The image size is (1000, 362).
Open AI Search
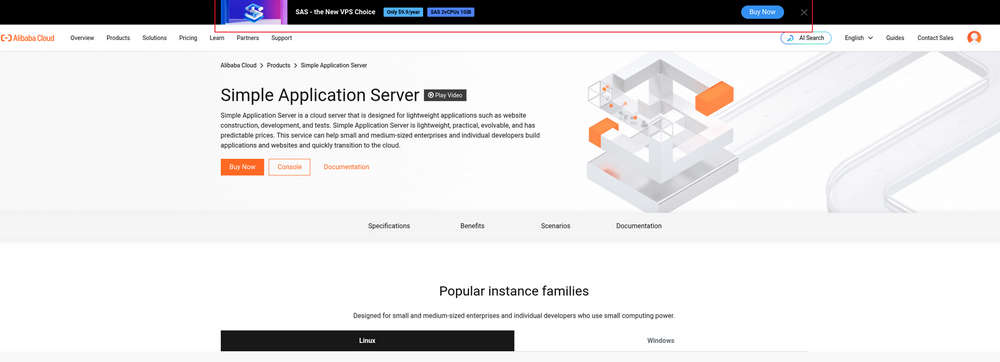[x=805, y=38]
